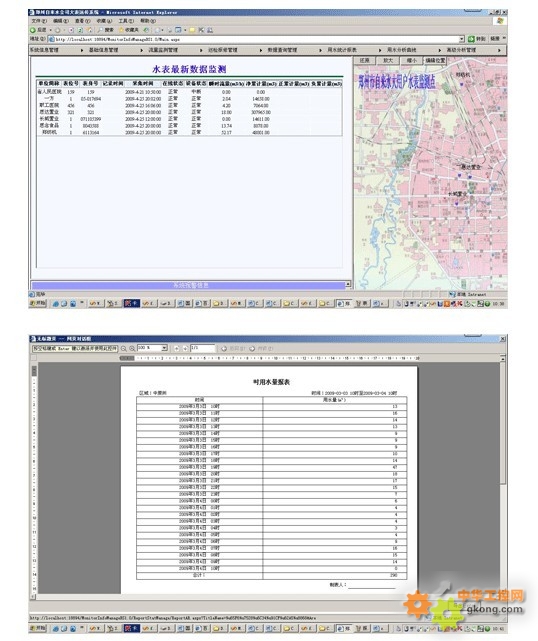Open the 用水分析曲线 menu item
The height and width of the screenshot is (641, 538).
pos(401,50)
